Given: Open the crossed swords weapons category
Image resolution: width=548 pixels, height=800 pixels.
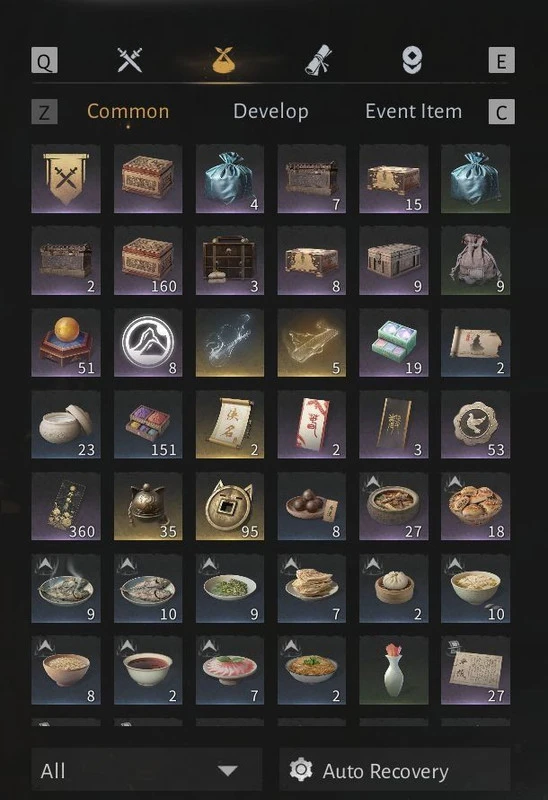Looking at the screenshot, I should pyautogui.click(x=130, y=60).
